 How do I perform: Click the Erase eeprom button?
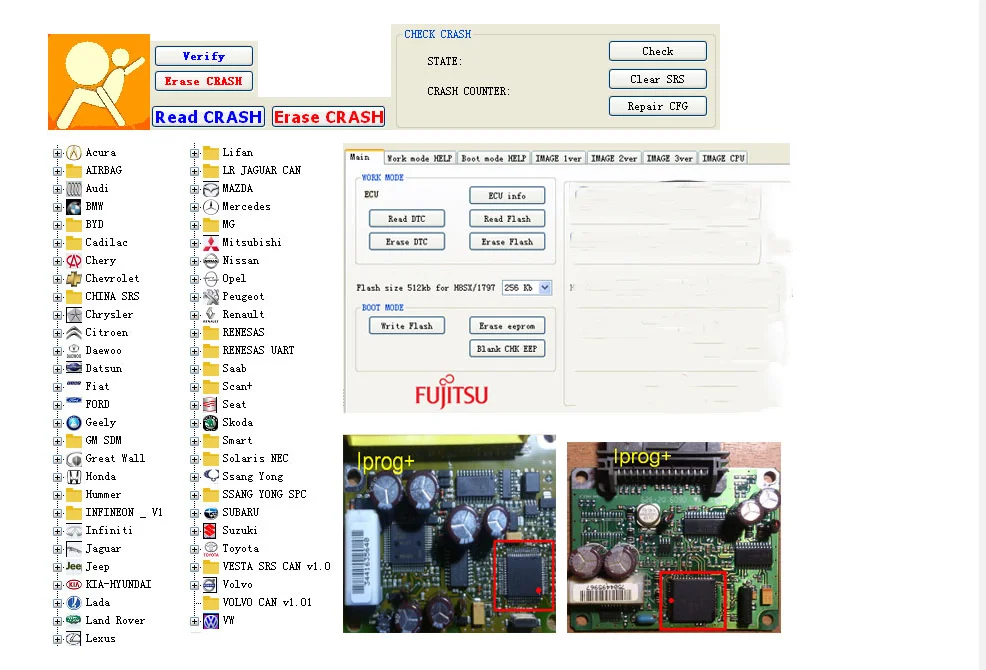(x=507, y=326)
